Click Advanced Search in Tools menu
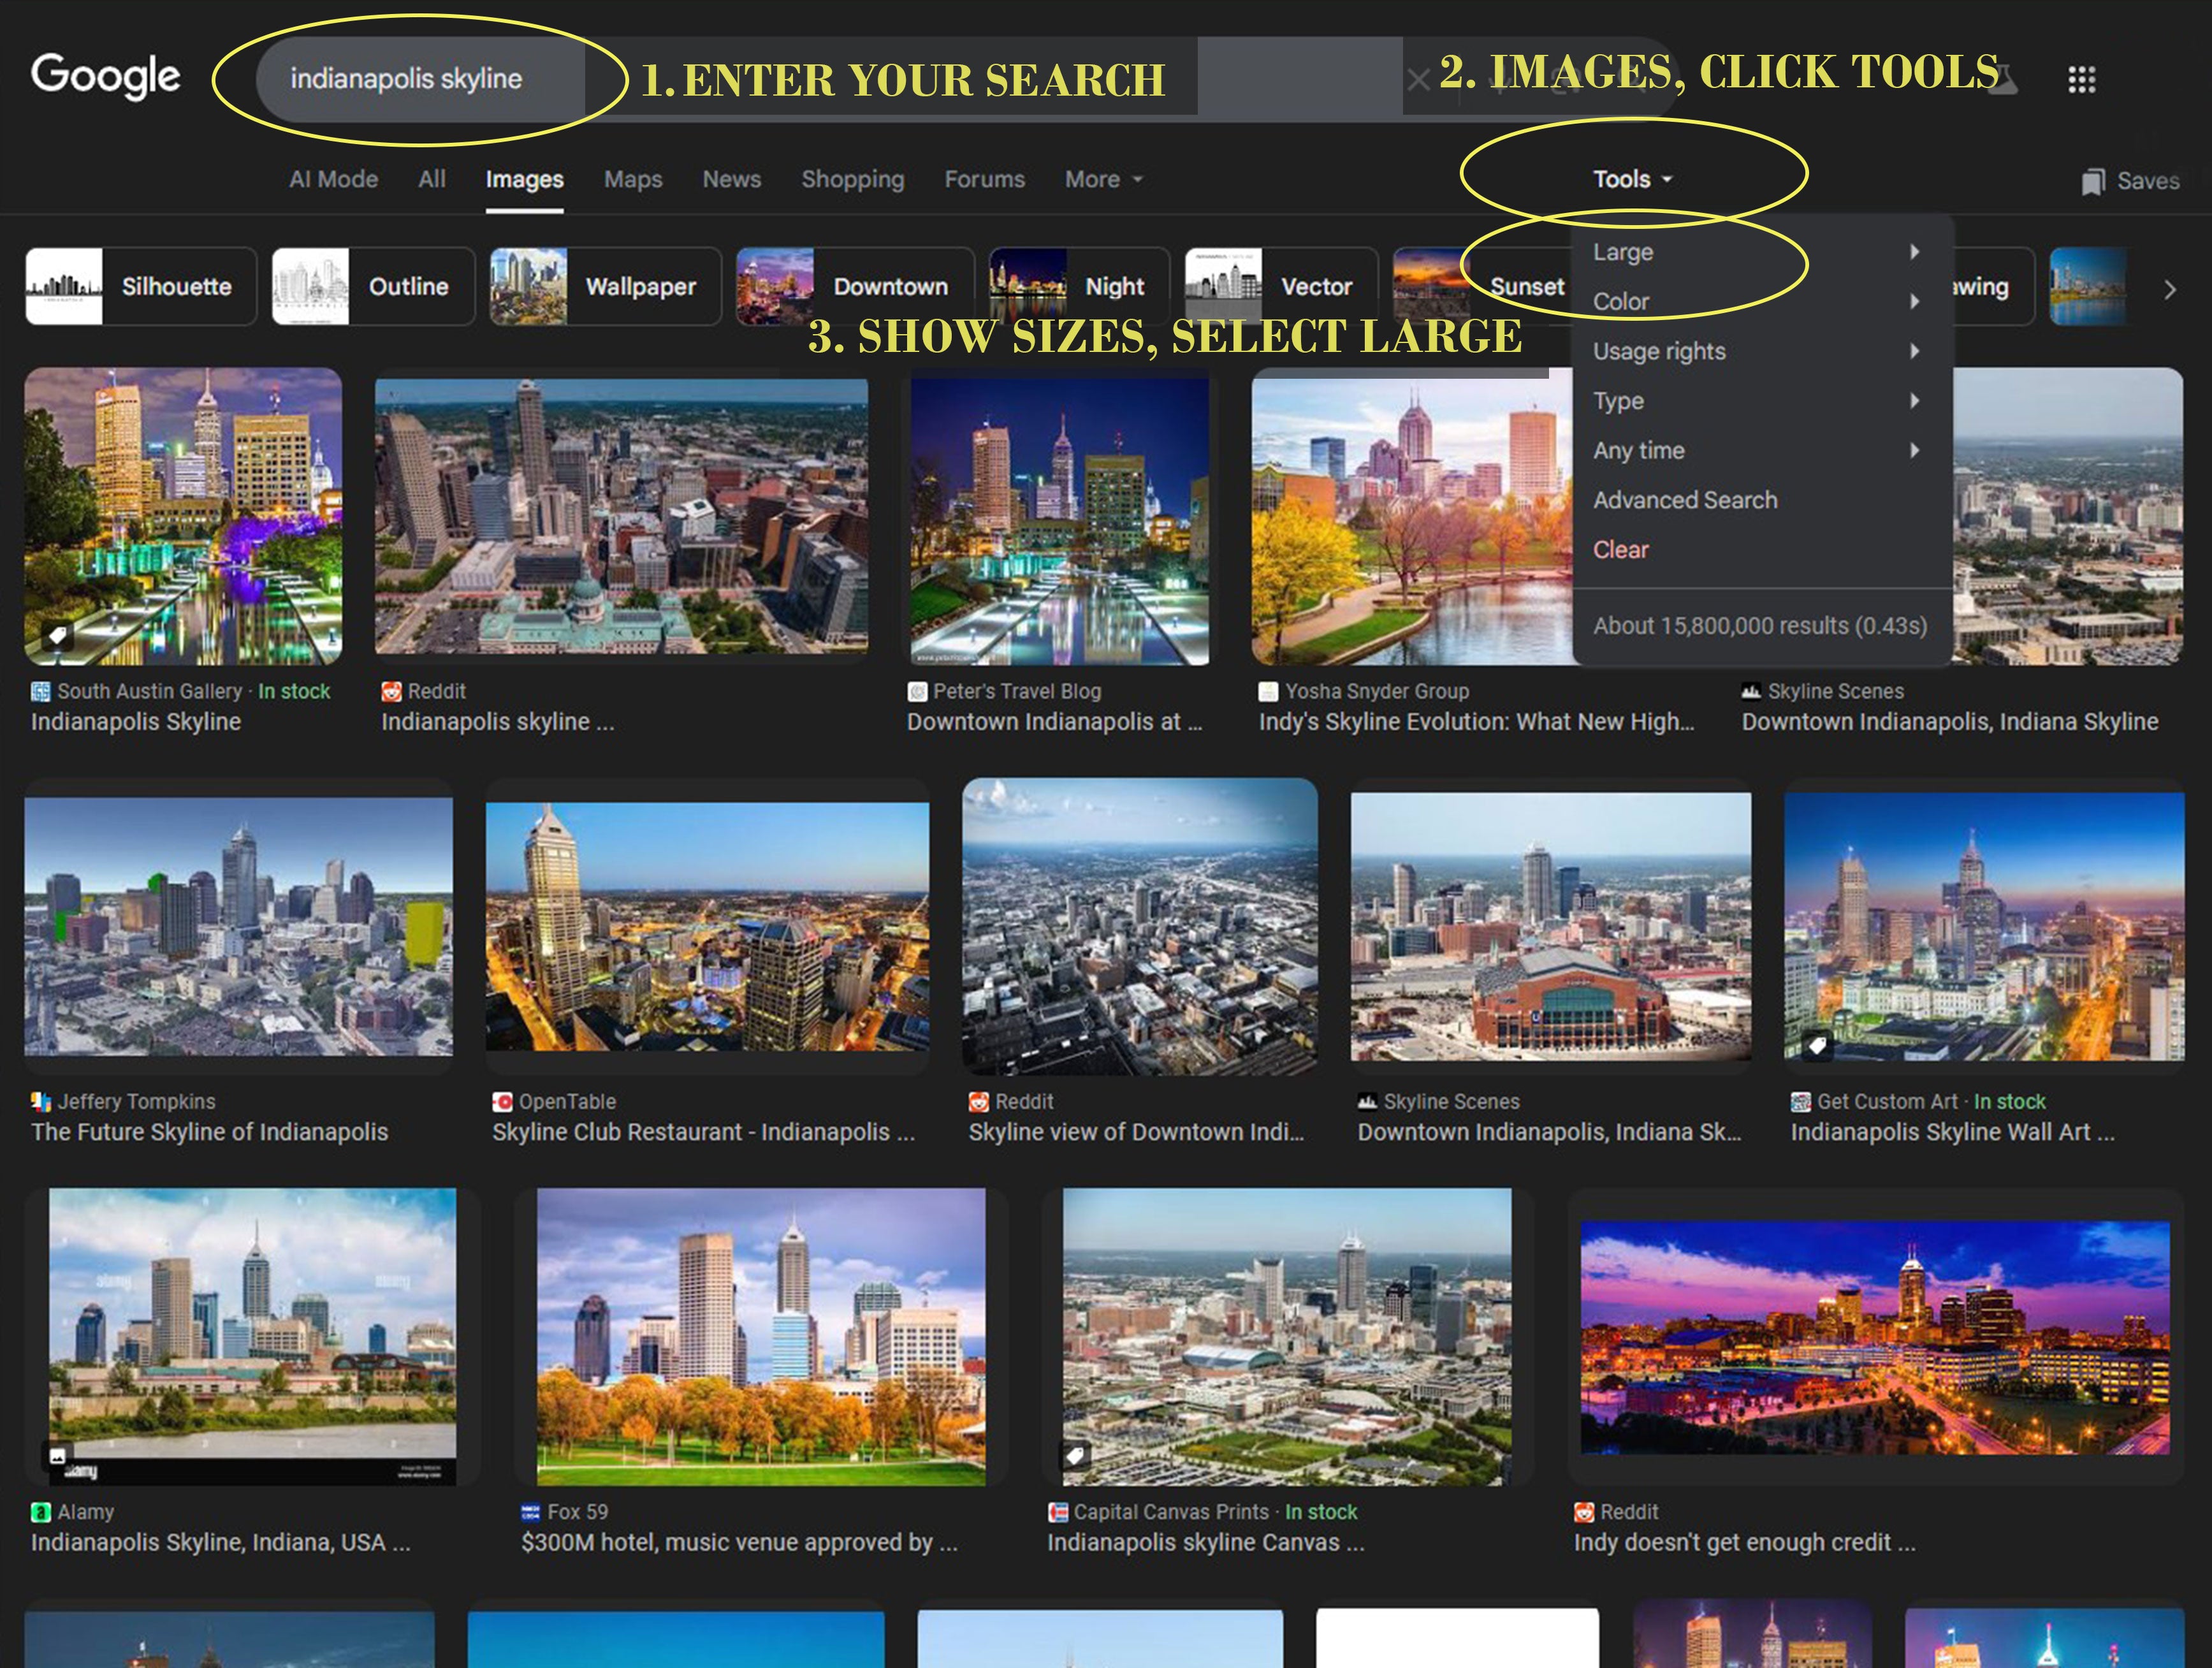Viewport: 2212px width, 1668px height. coord(1685,500)
